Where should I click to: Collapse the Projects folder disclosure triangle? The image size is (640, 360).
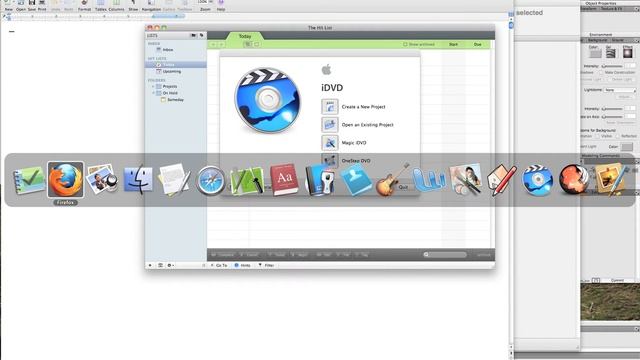[x=153, y=87]
